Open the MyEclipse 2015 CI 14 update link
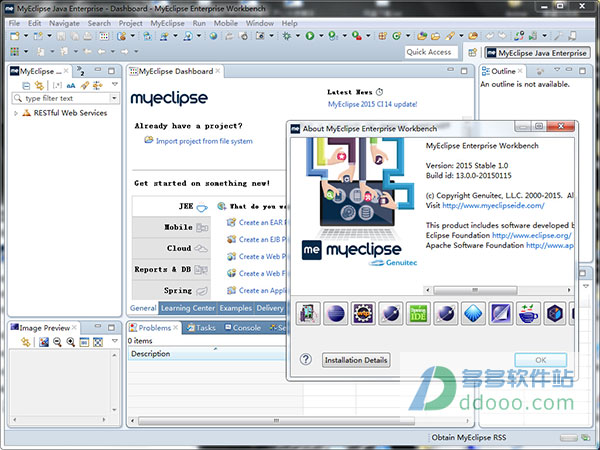This screenshot has height=450, width=600. tap(373, 104)
